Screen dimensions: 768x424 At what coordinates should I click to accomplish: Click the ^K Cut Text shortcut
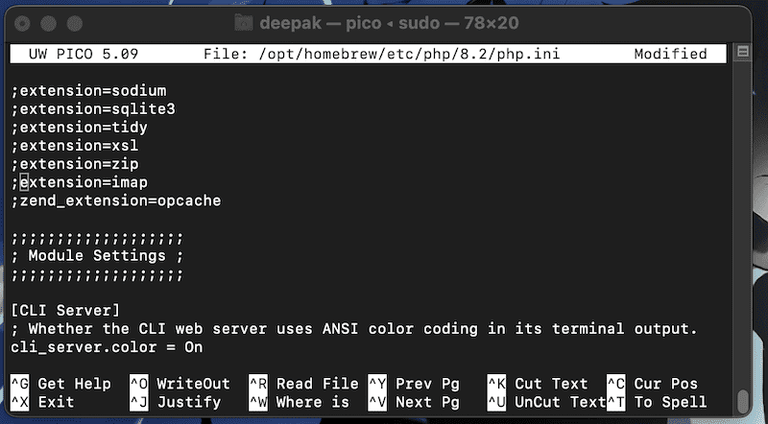(537, 383)
